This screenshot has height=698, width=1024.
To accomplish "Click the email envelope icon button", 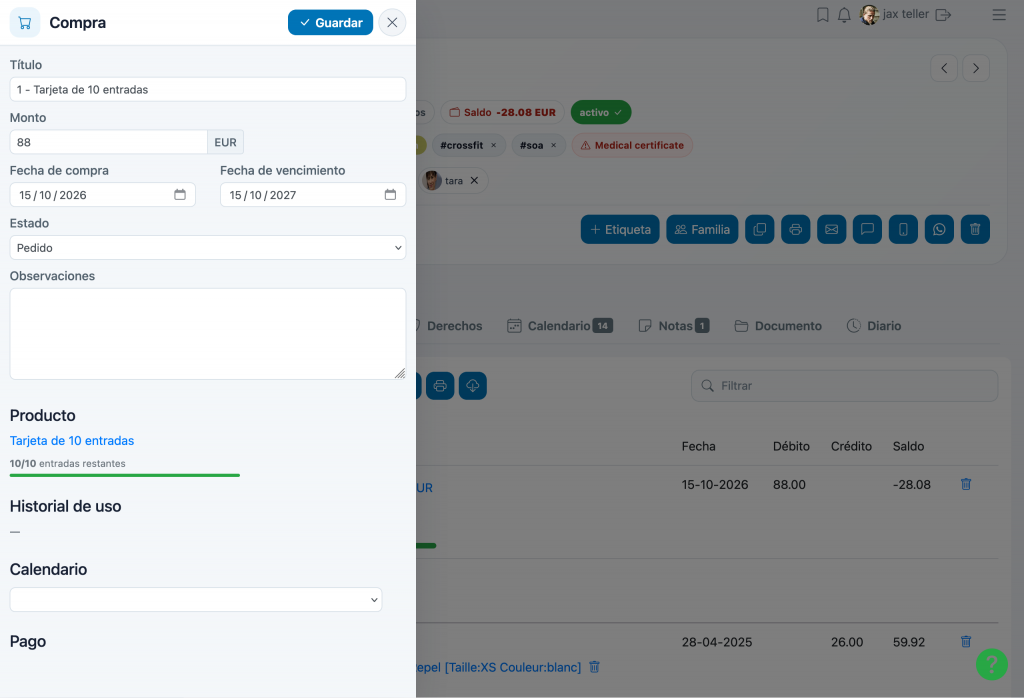I will pos(831,229).
